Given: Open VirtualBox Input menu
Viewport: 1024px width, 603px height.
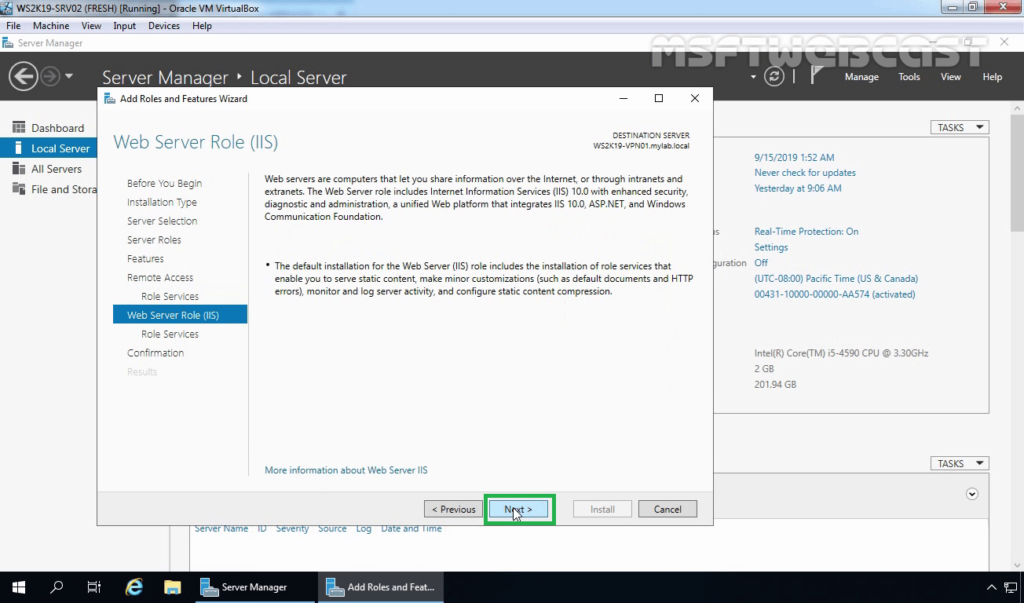Looking at the screenshot, I should 124,25.
